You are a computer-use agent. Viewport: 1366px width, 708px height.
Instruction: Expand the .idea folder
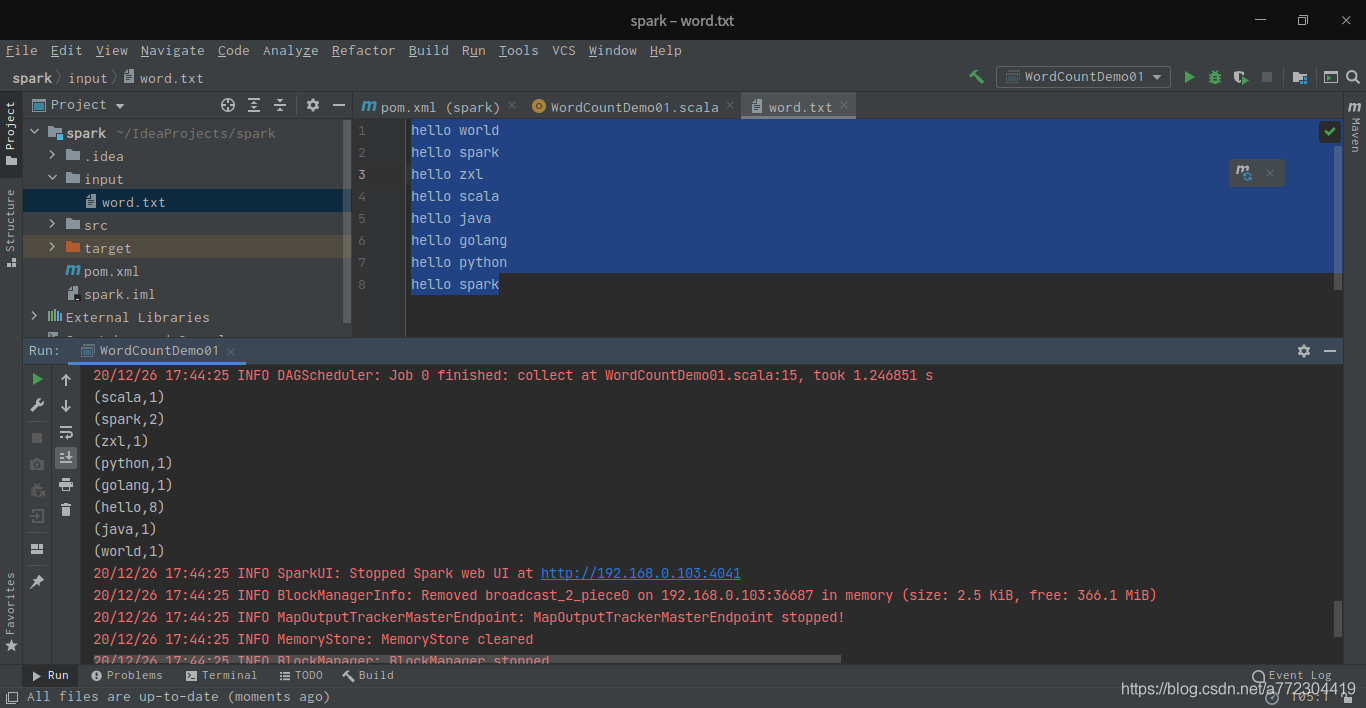pyautogui.click(x=52, y=156)
